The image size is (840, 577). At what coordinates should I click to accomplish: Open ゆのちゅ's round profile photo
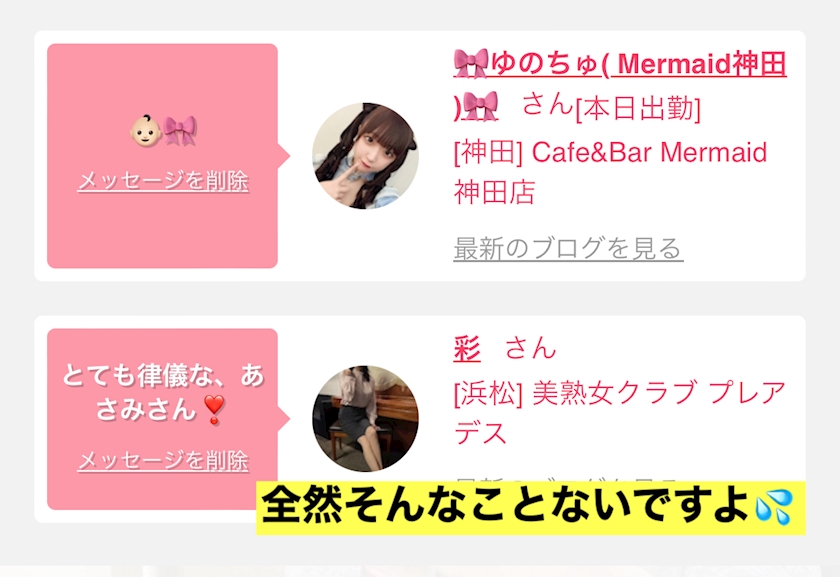tap(365, 156)
